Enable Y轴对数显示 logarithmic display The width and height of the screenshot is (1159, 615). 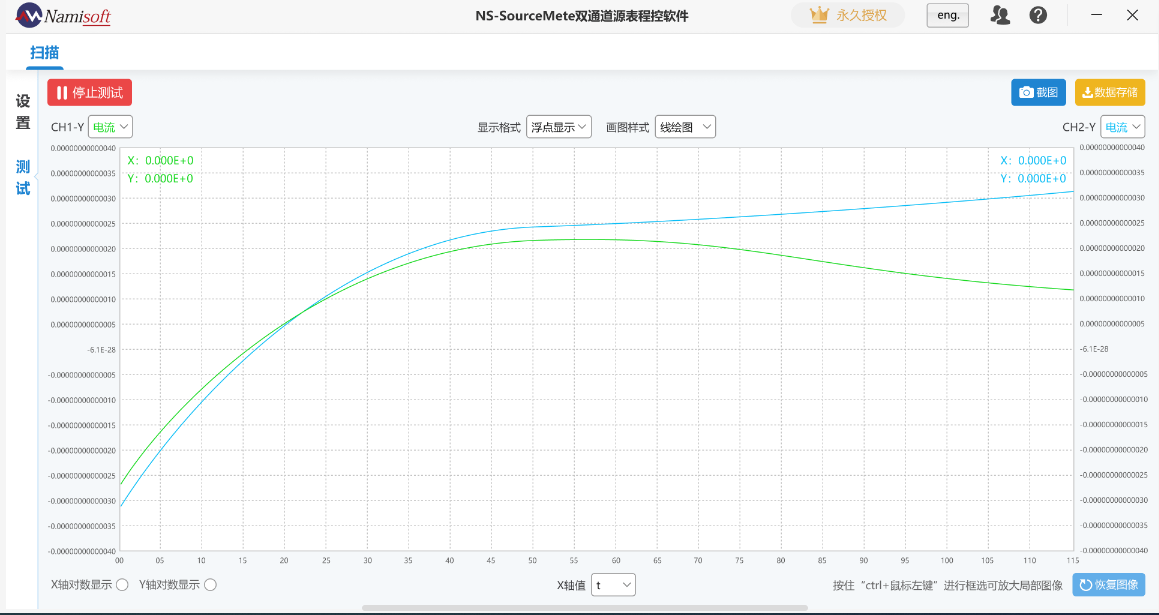pos(210,584)
